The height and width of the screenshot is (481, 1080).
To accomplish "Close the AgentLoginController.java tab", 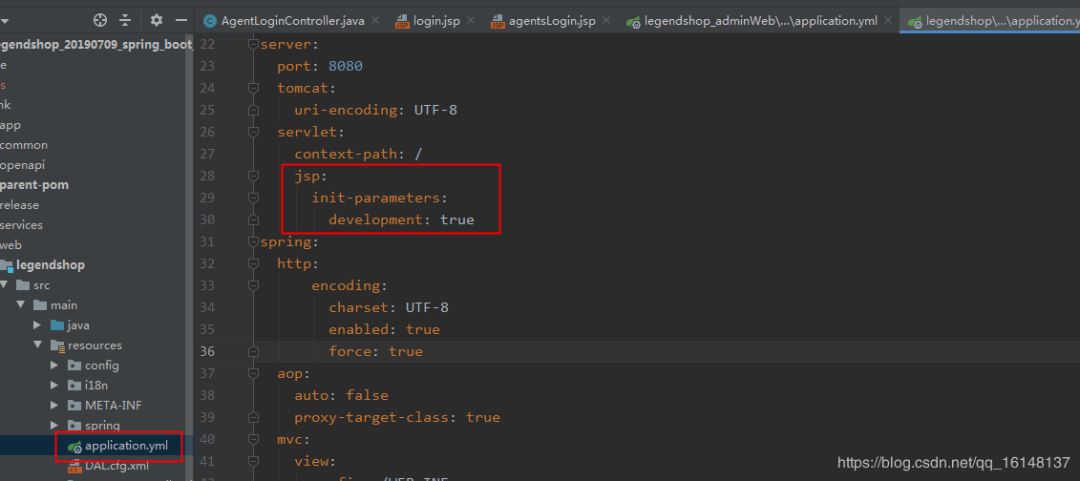I will [375, 21].
